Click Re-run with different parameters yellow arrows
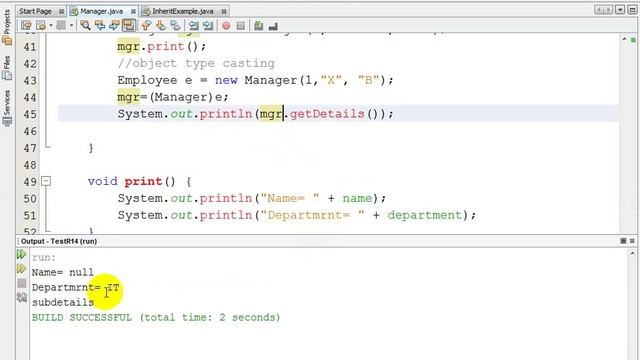640x360 pixels. pyautogui.click(x=22, y=269)
